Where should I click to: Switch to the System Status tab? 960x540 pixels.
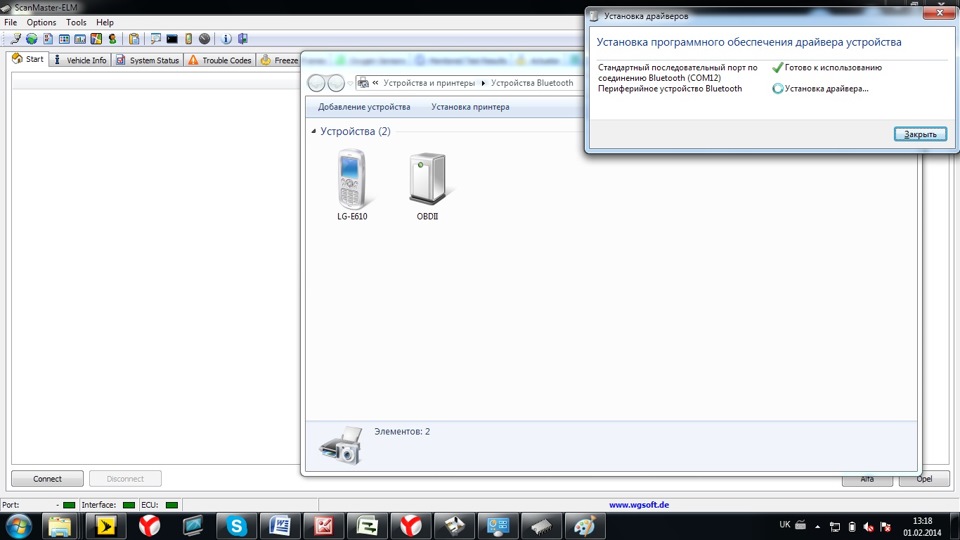(148, 60)
